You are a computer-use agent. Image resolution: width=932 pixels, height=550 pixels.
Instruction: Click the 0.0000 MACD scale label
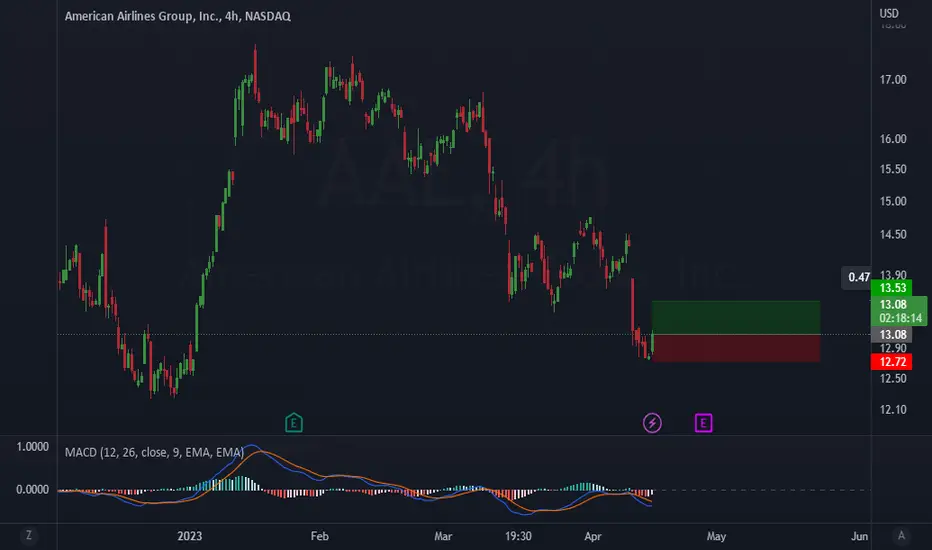(32, 489)
